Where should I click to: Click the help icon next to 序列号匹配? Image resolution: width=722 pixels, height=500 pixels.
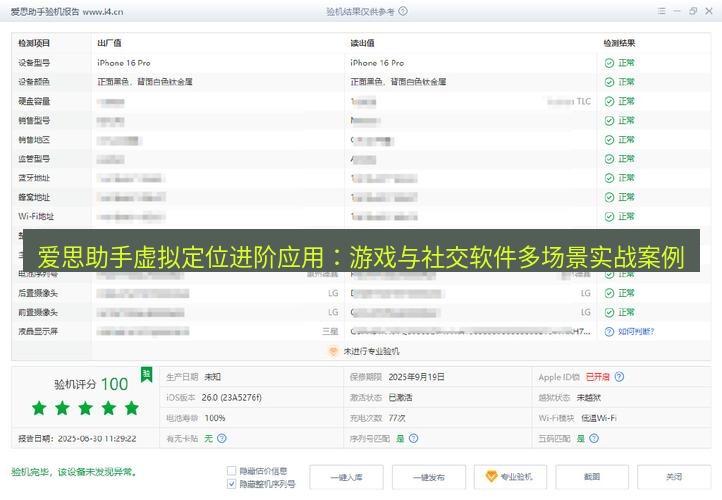[x=413, y=438]
